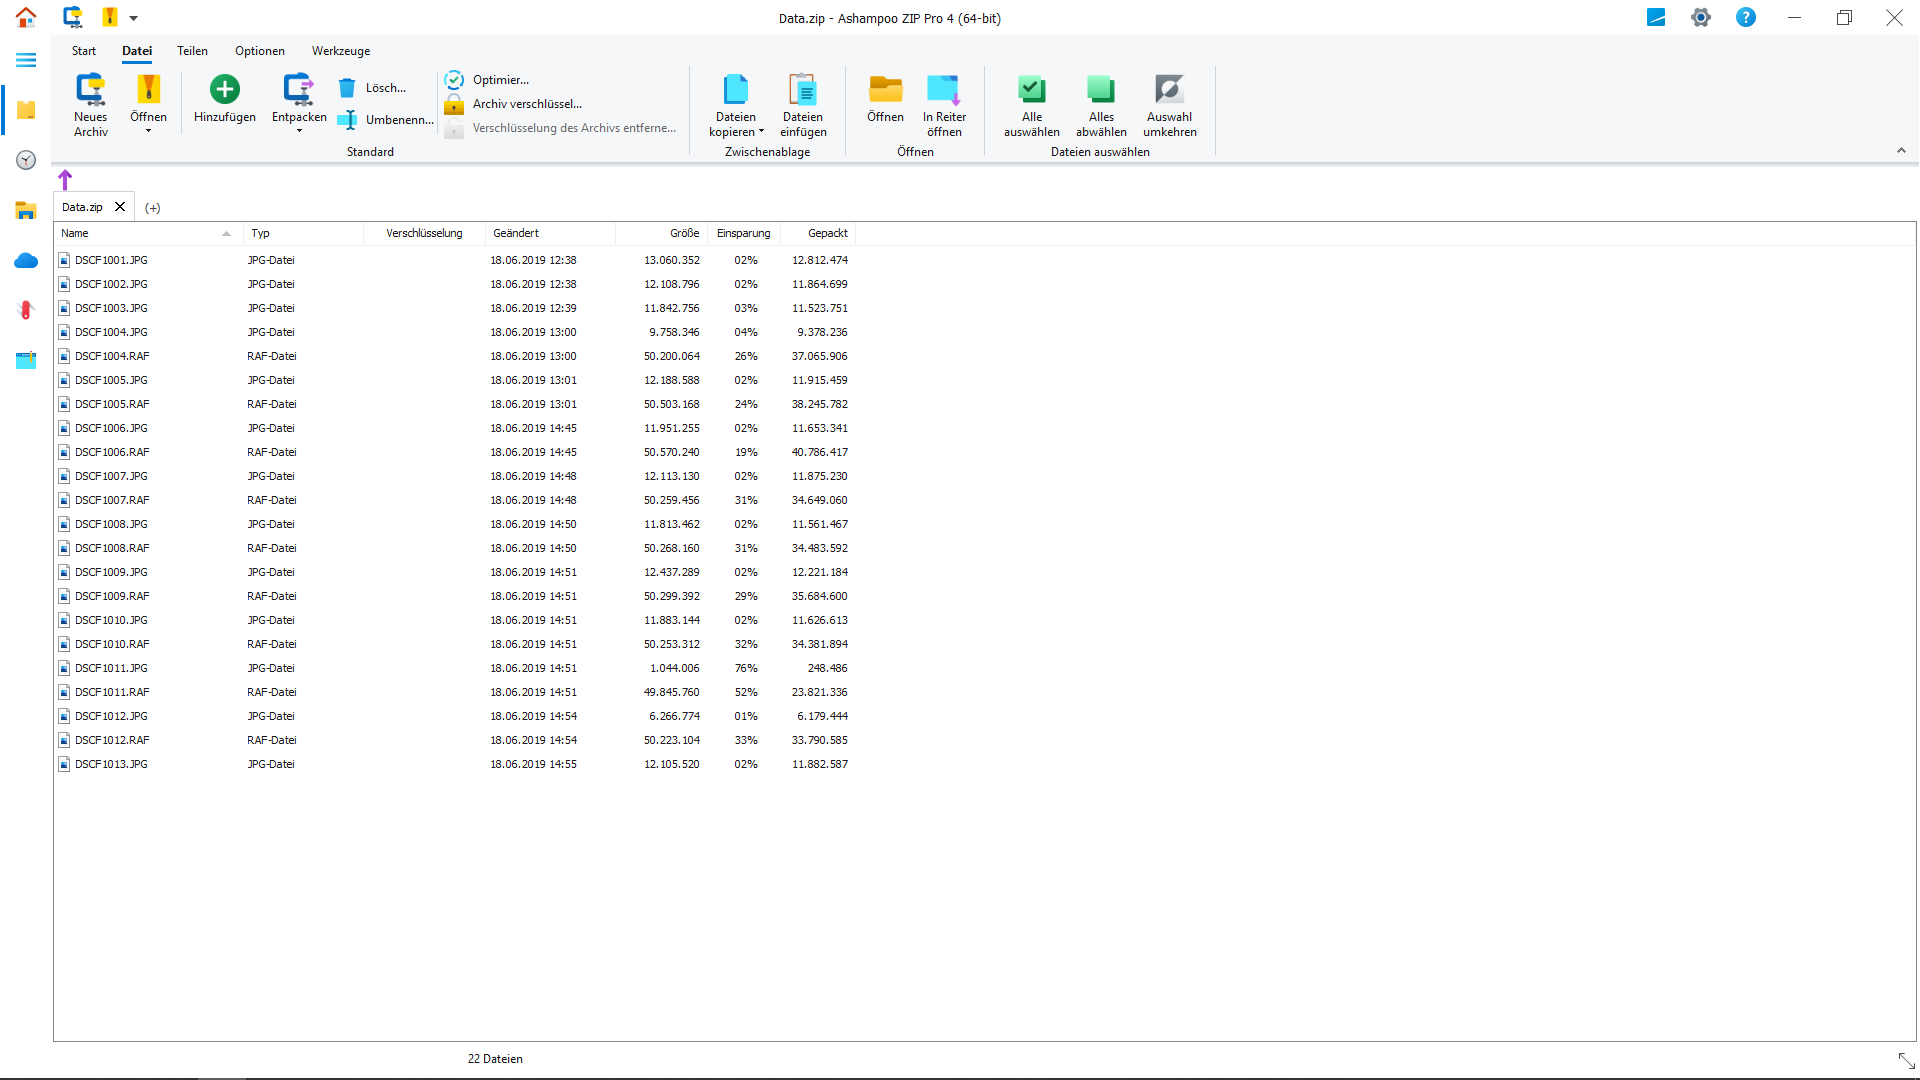Click the Optimier... button

[x=500, y=80]
